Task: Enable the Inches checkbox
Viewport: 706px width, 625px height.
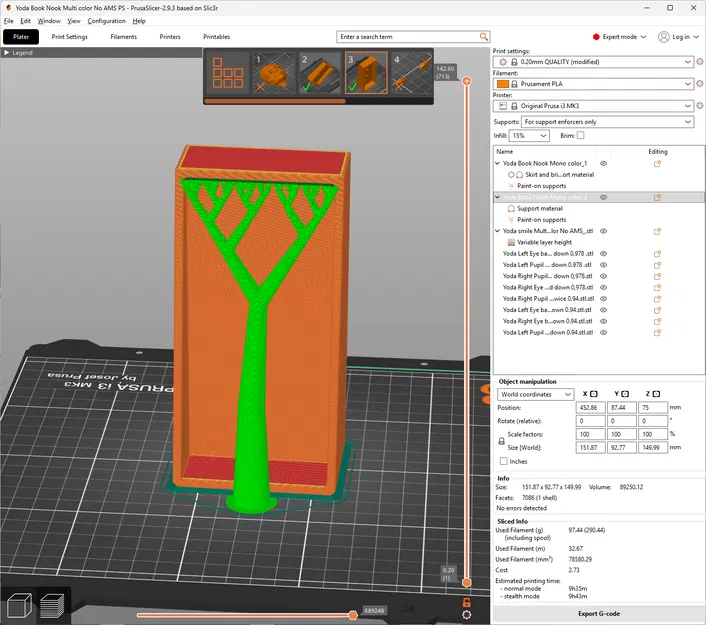Action: pos(503,461)
